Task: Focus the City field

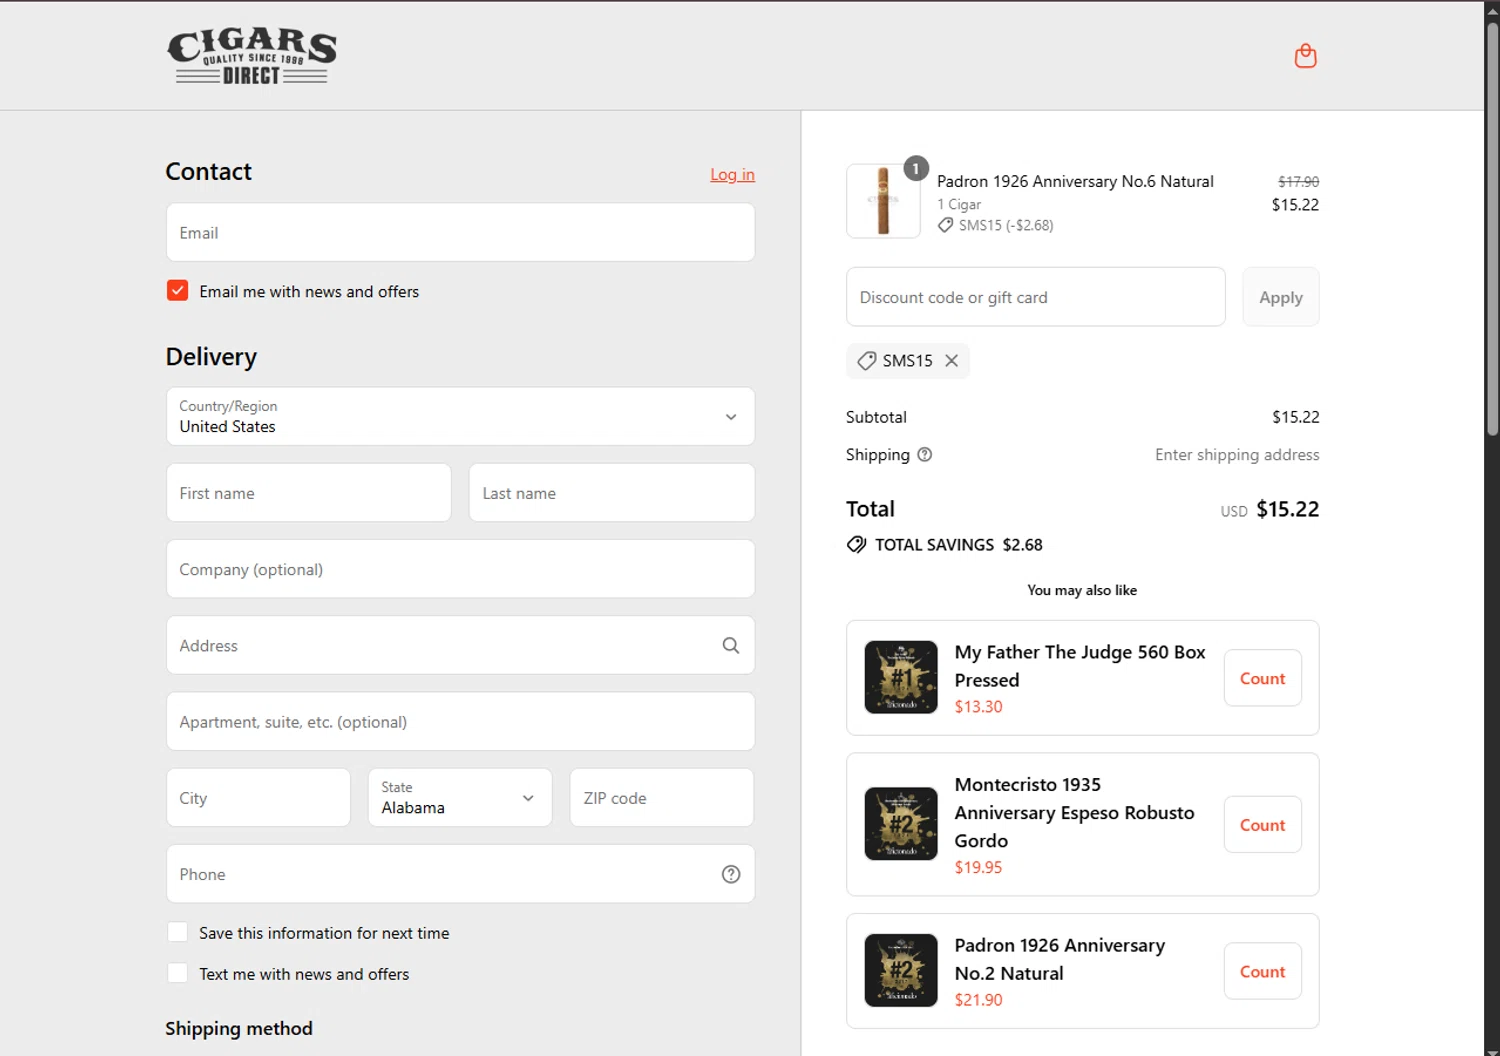Action: click(x=258, y=797)
